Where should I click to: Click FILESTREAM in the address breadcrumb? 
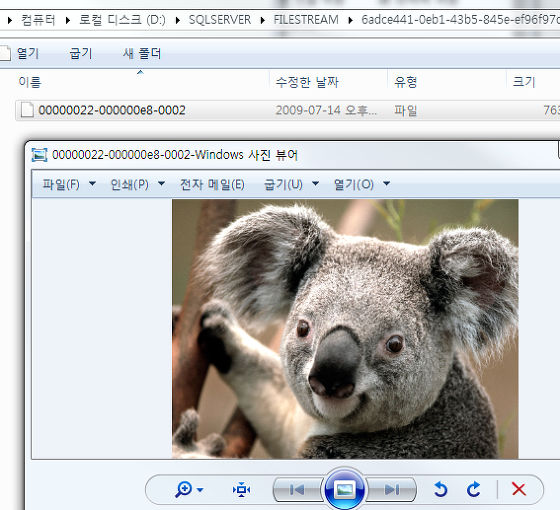pyautogui.click(x=306, y=20)
